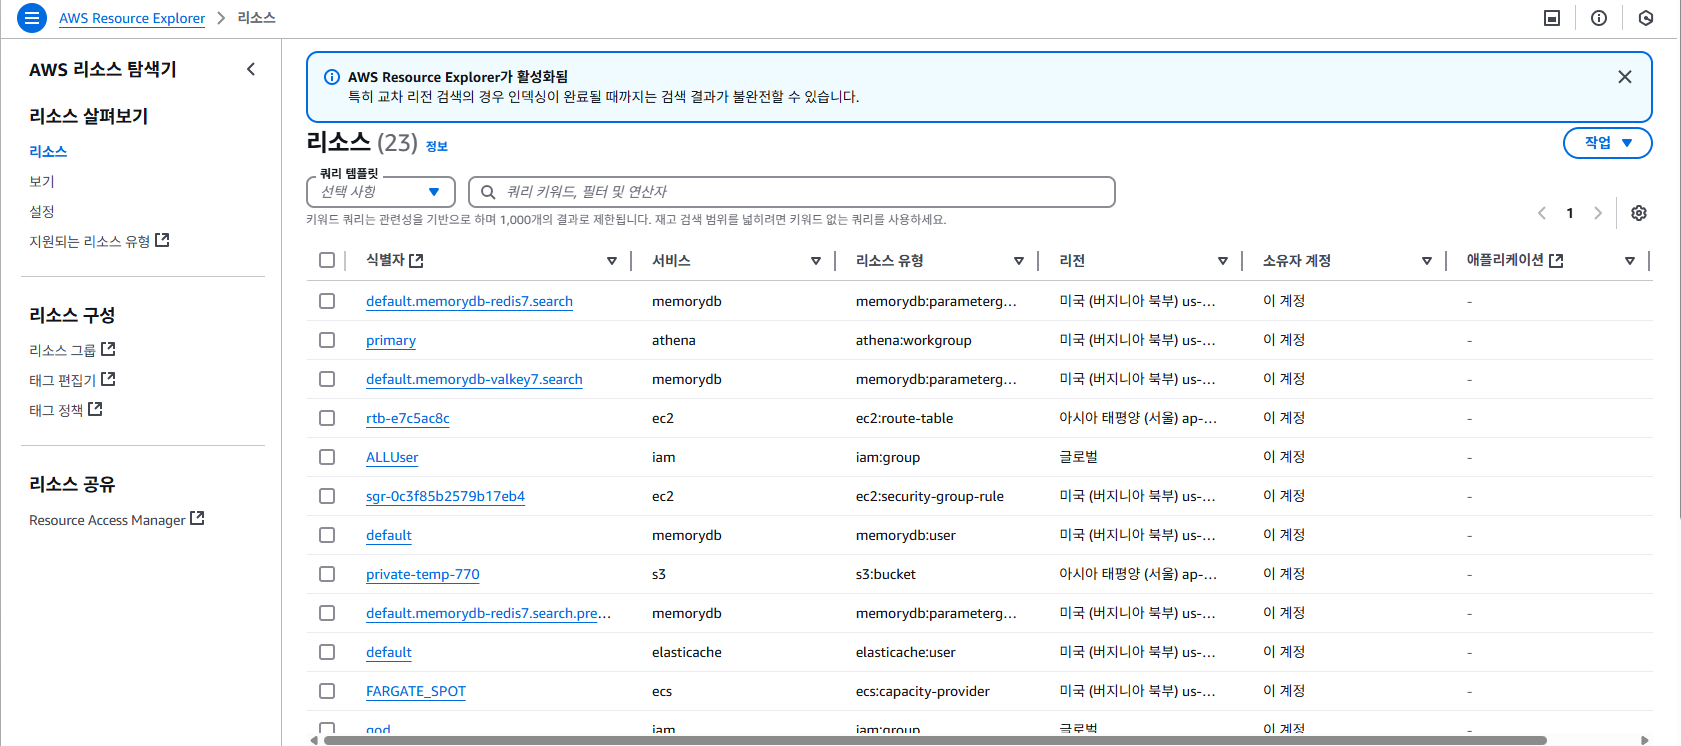The width and height of the screenshot is (1681, 746).
Task: Open private-temp-770 bucket link
Action: click(423, 574)
